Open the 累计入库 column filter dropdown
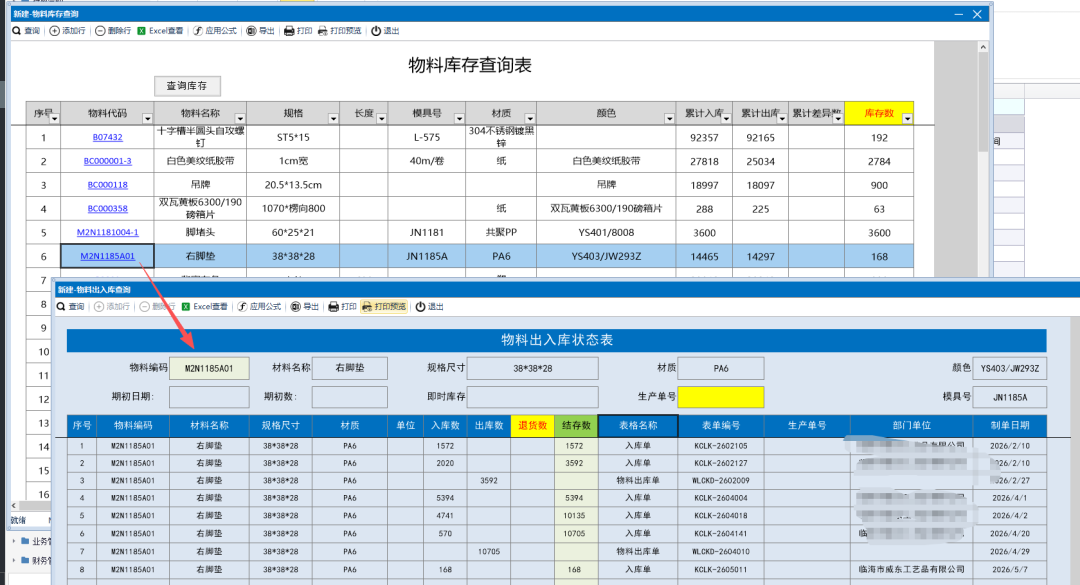 tap(726, 119)
